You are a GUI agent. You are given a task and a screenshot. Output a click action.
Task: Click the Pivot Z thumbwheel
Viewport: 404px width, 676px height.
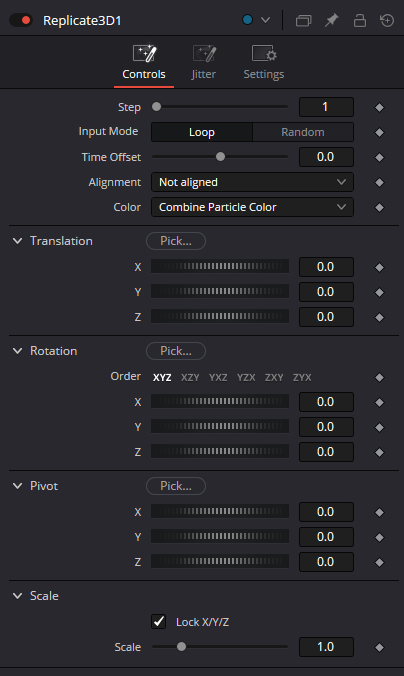click(x=220, y=561)
